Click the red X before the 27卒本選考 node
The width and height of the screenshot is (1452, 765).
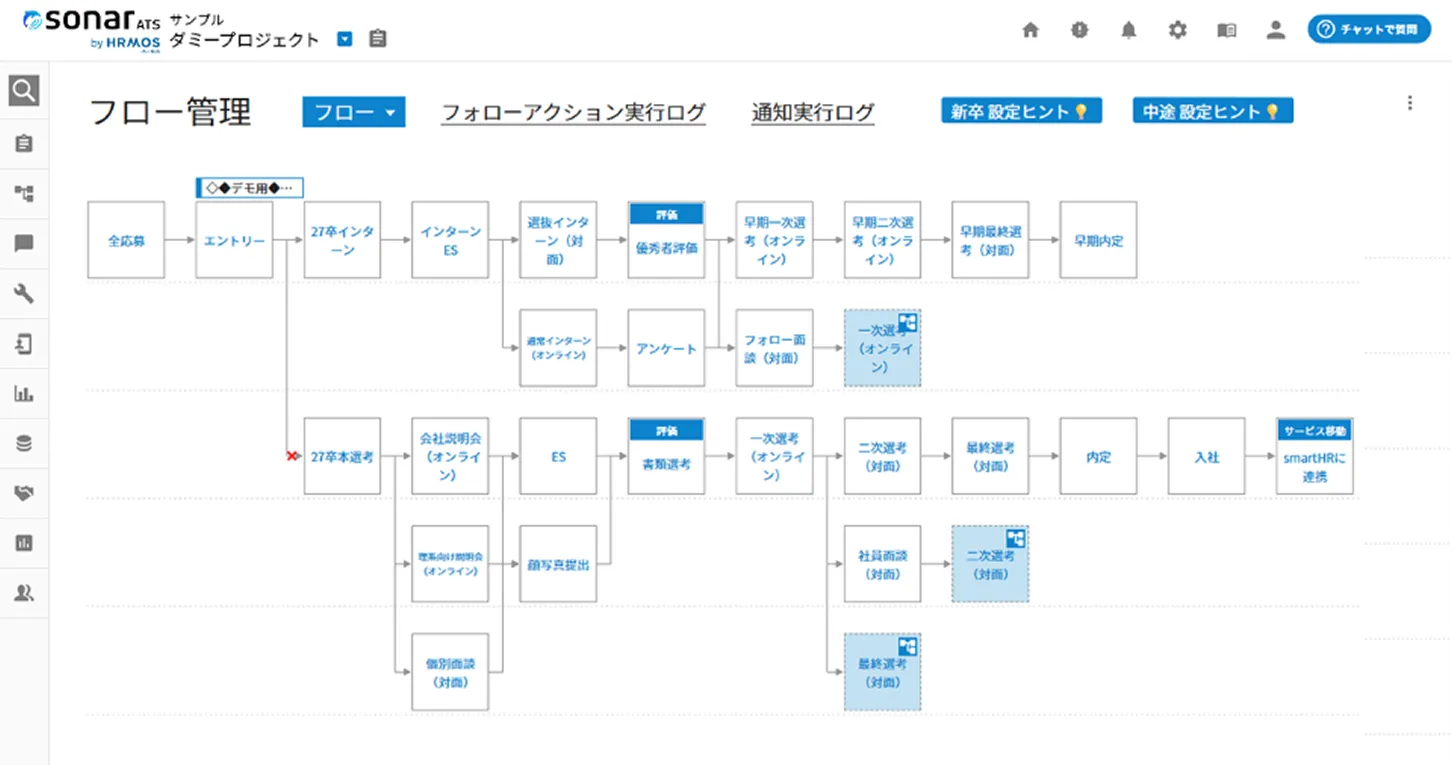pyautogui.click(x=291, y=455)
